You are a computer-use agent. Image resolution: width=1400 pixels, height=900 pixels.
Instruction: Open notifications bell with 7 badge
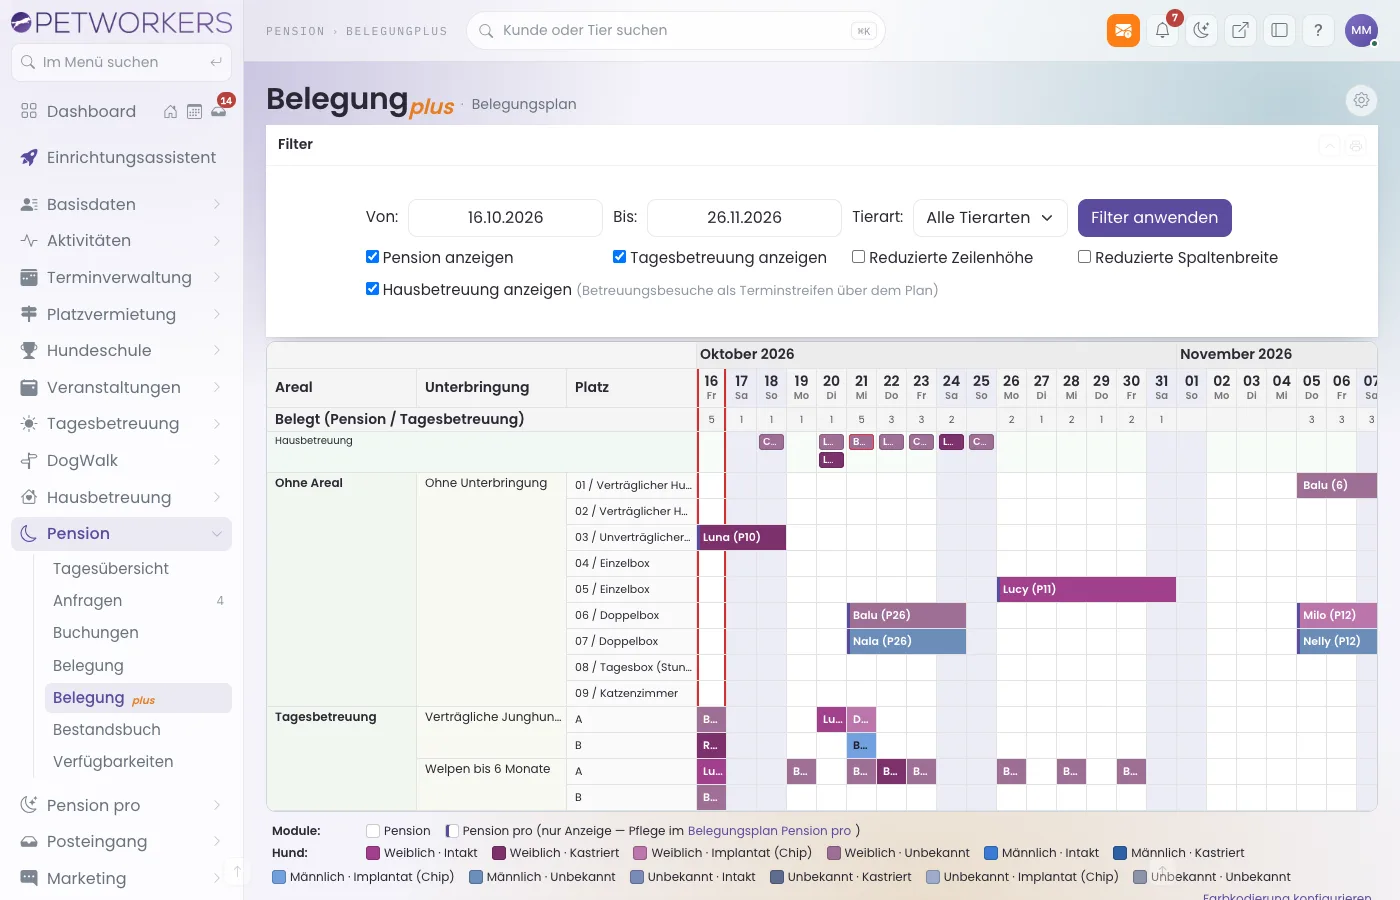click(x=1162, y=30)
